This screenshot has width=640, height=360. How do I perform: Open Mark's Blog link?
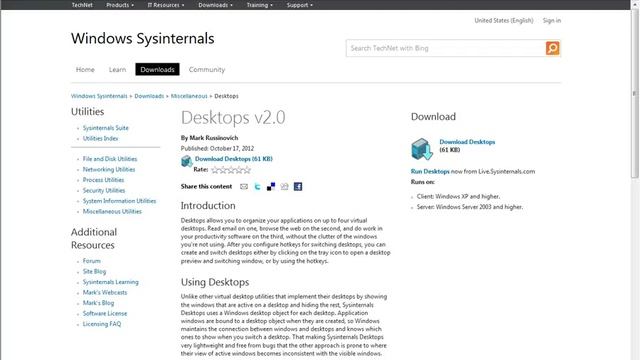pyautogui.click(x=98, y=303)
